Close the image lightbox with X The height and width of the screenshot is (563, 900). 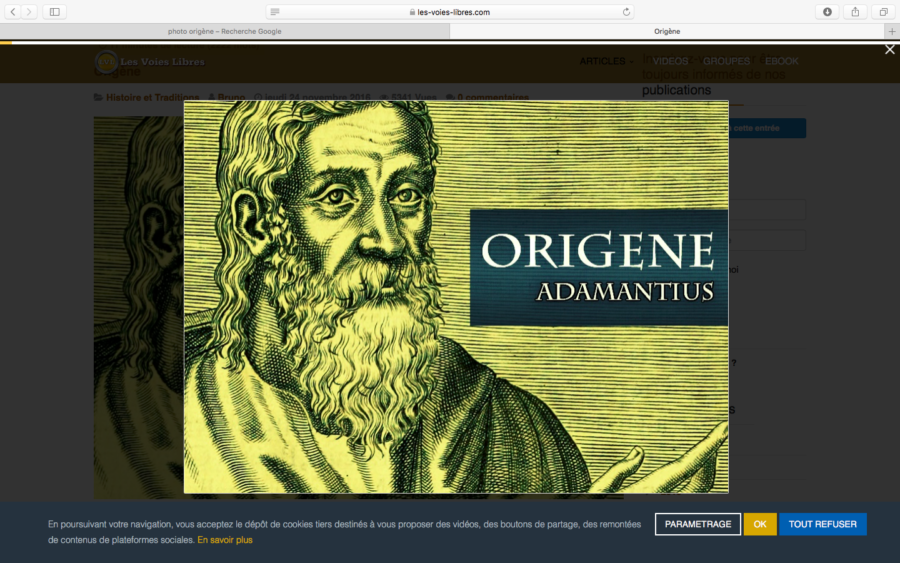[x=890, y=50]
